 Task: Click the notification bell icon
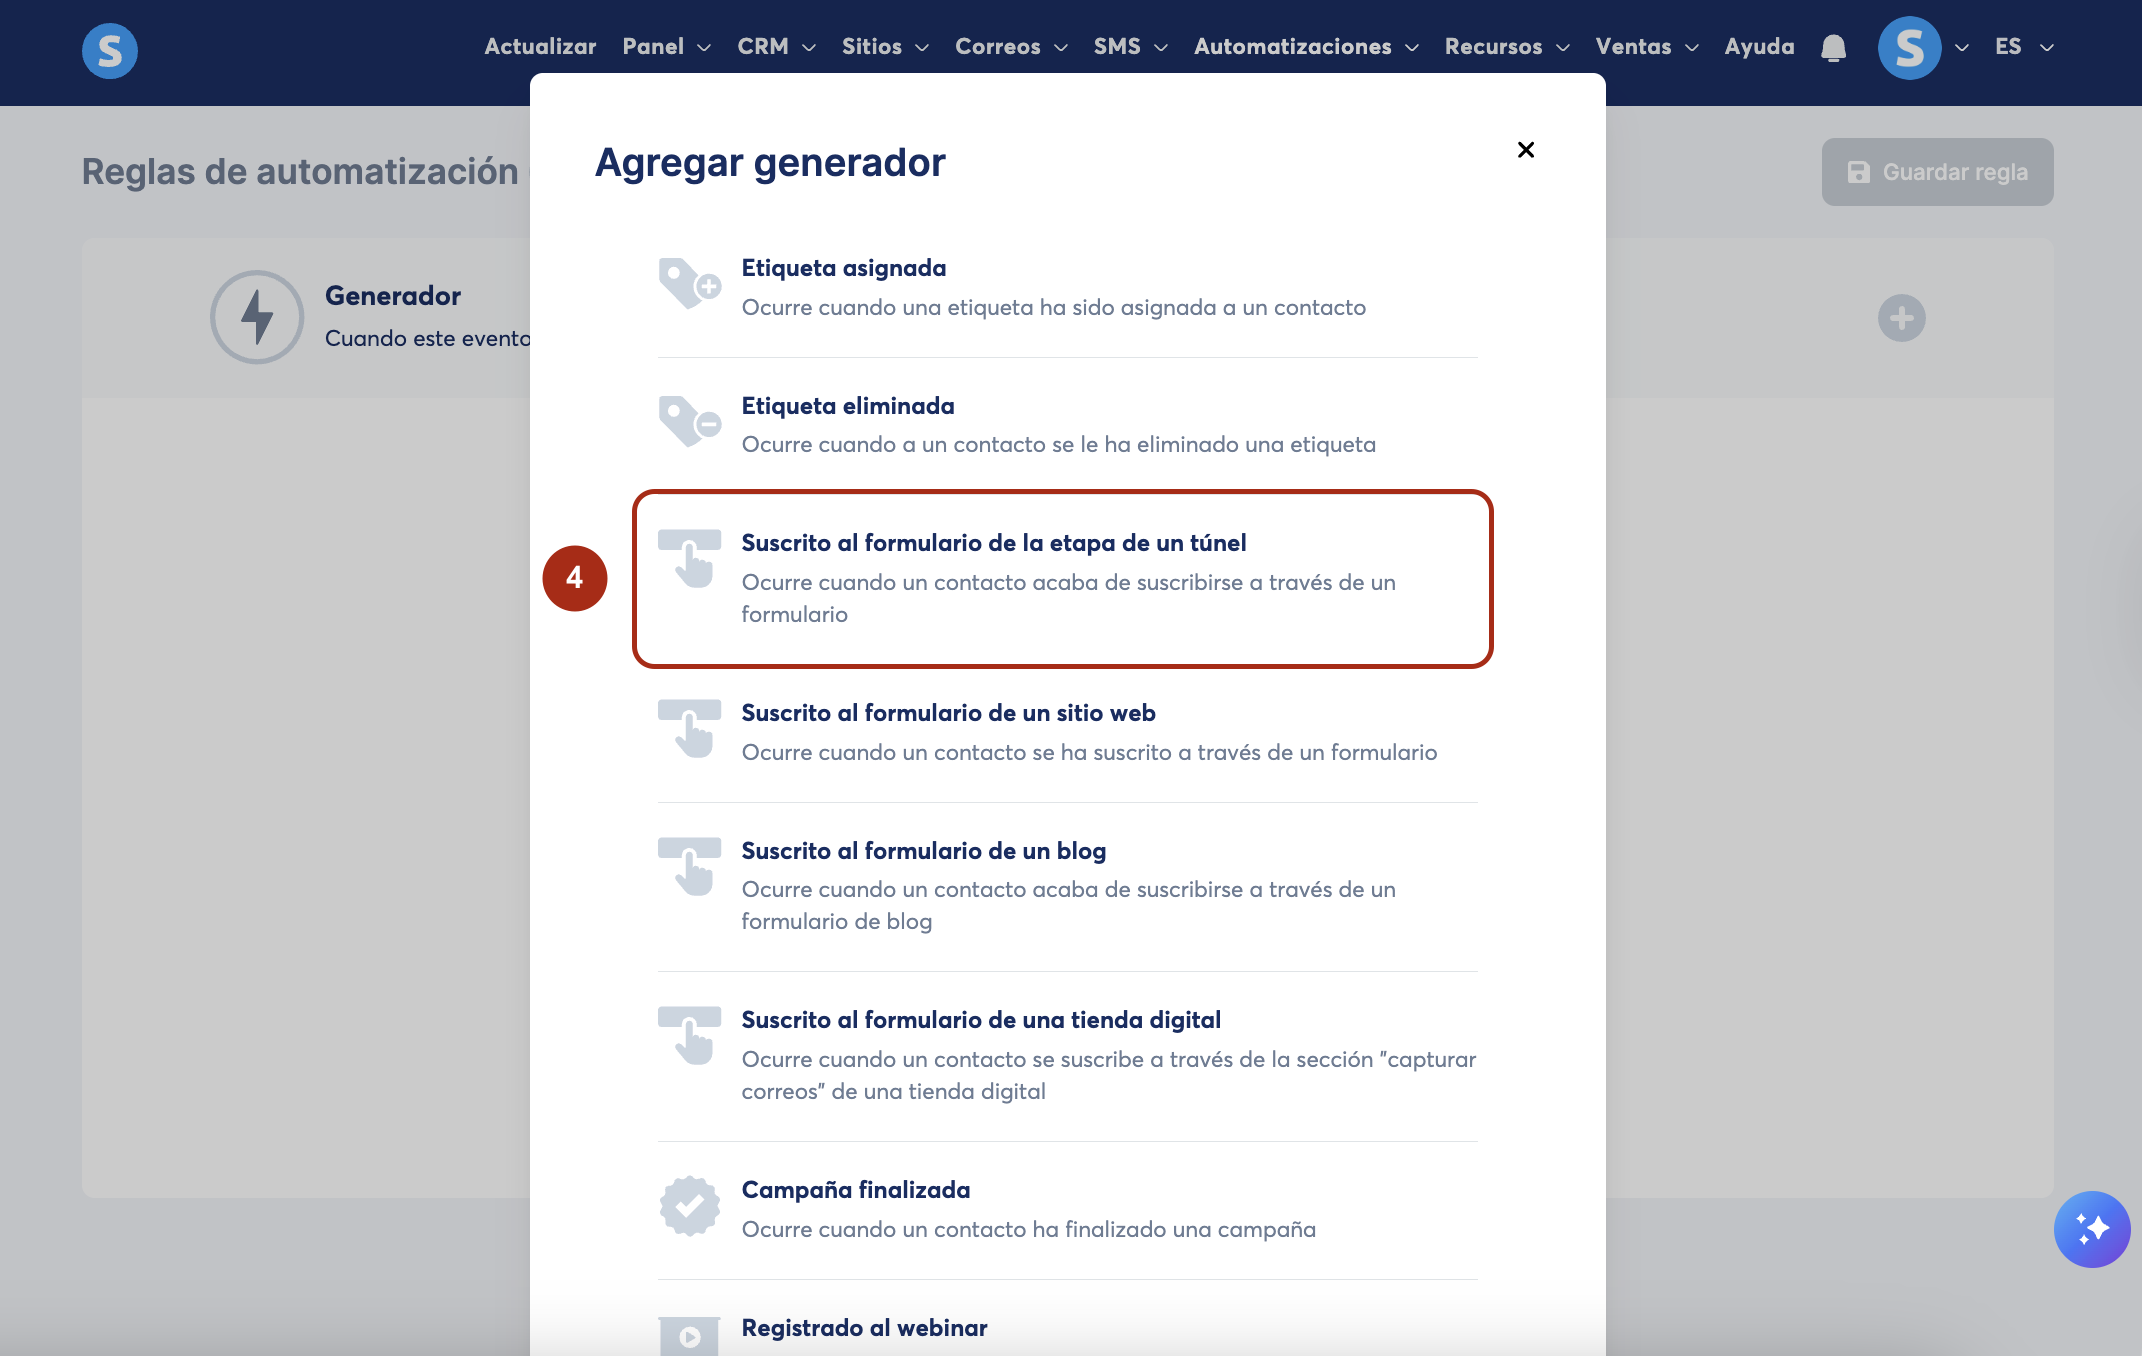coord(1833,48)
